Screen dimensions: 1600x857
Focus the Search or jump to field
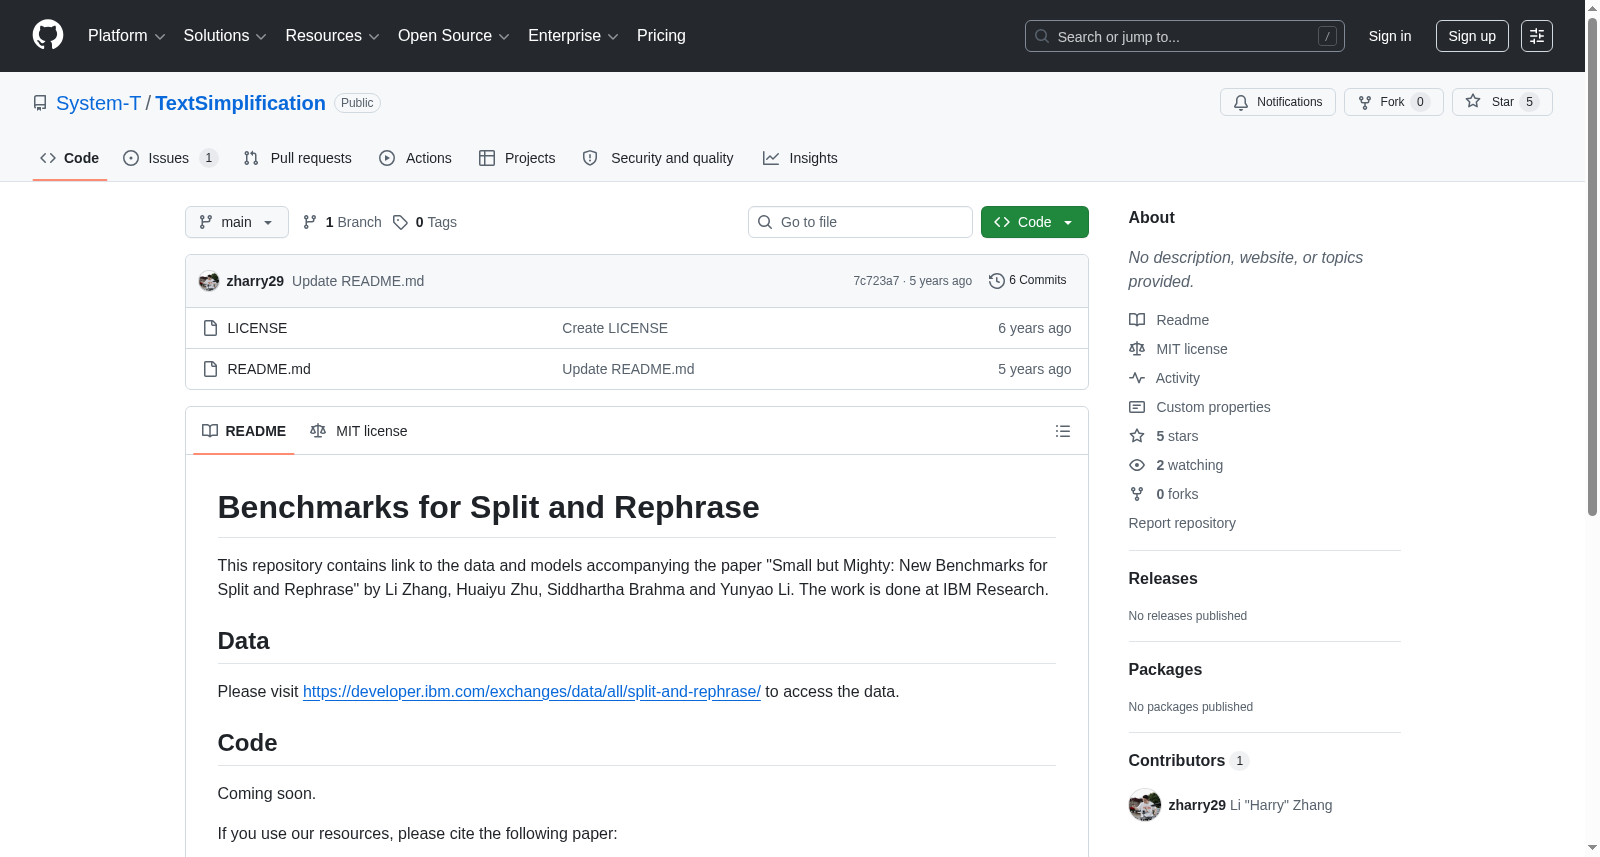tap(1185, 36)
